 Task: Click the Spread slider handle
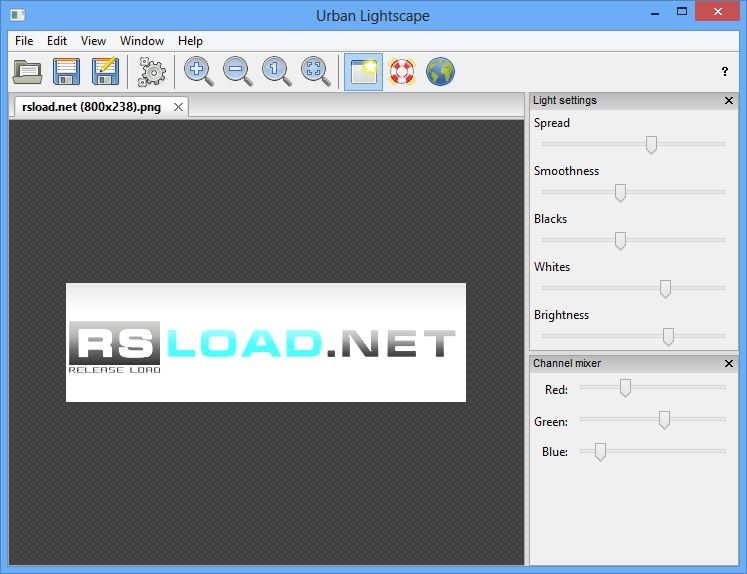click(x=651, y=145)
